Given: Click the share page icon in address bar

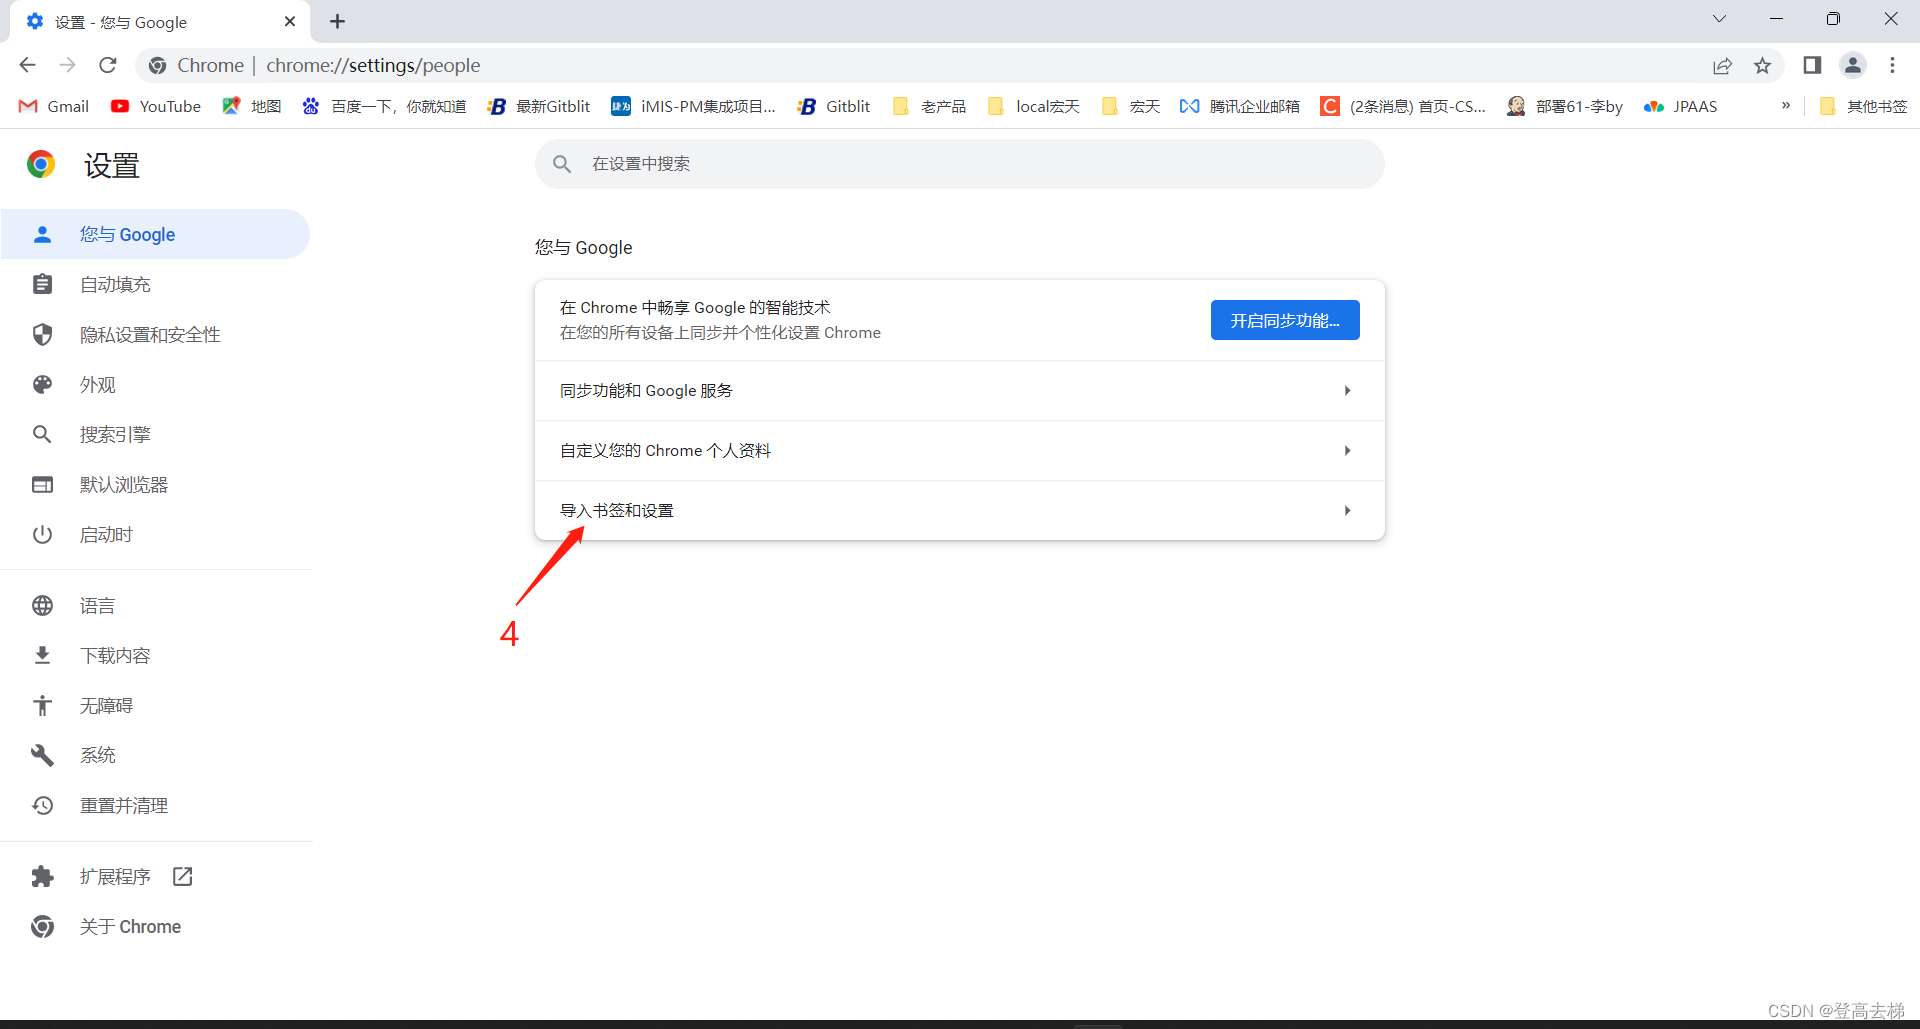Looking at the screenshot, I should point(1722,66).
